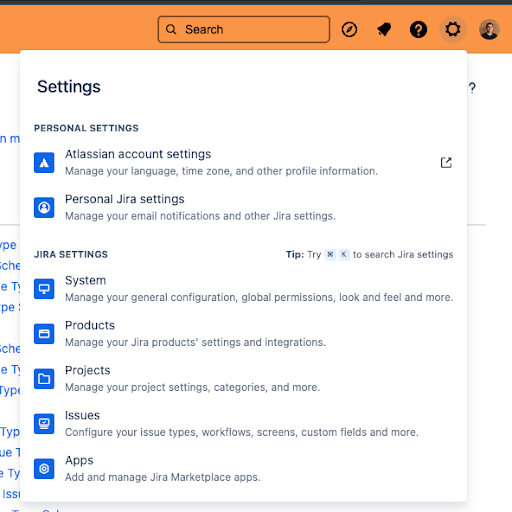This screenshot has width=512, height=512.
Task: Click the Search input field
Action: pos(244,29)
